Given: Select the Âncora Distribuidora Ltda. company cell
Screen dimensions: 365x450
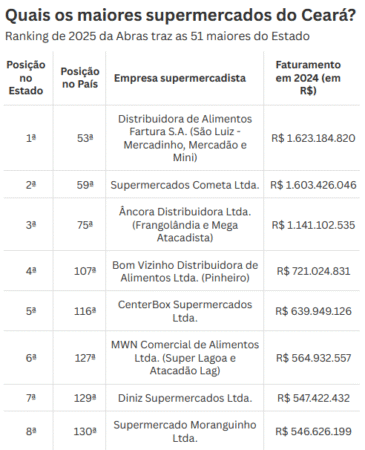Looking at the screenshot, I should click(x=185, y=225).
